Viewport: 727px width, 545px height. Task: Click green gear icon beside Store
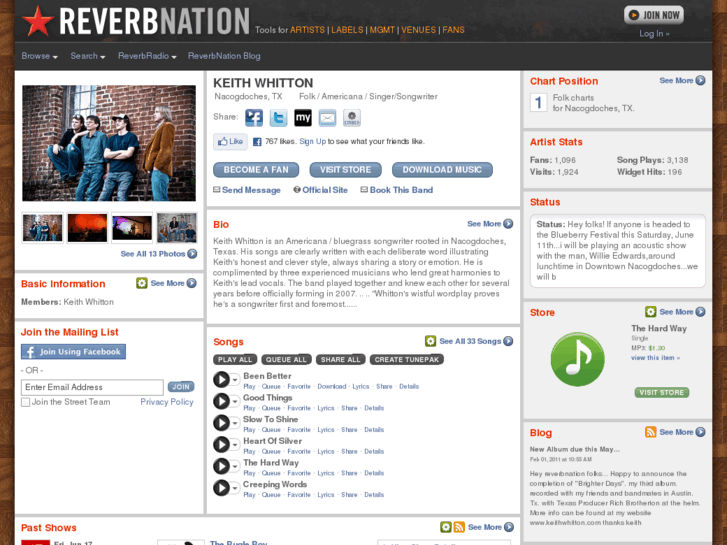[650, 312]
